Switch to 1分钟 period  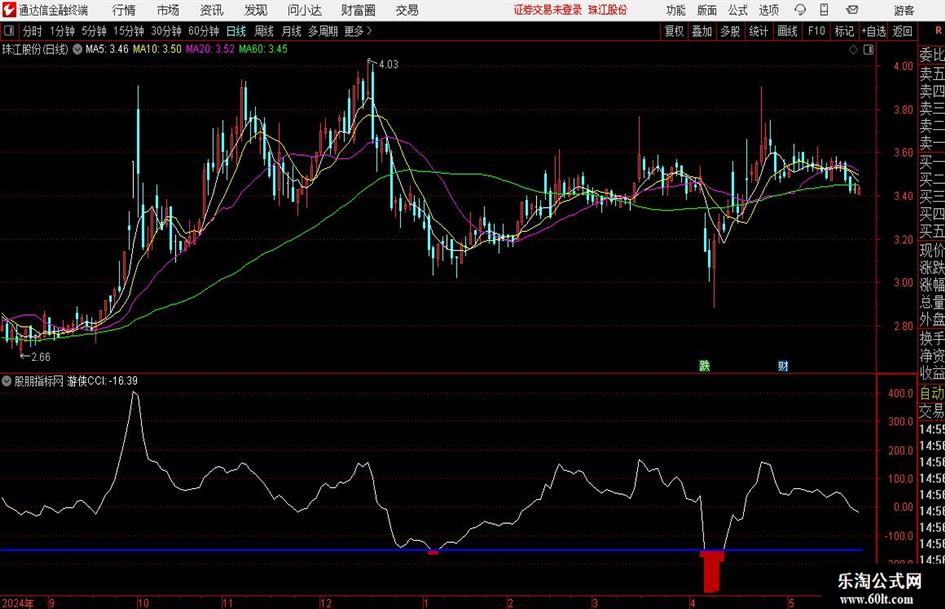click(x=61, y=31)
